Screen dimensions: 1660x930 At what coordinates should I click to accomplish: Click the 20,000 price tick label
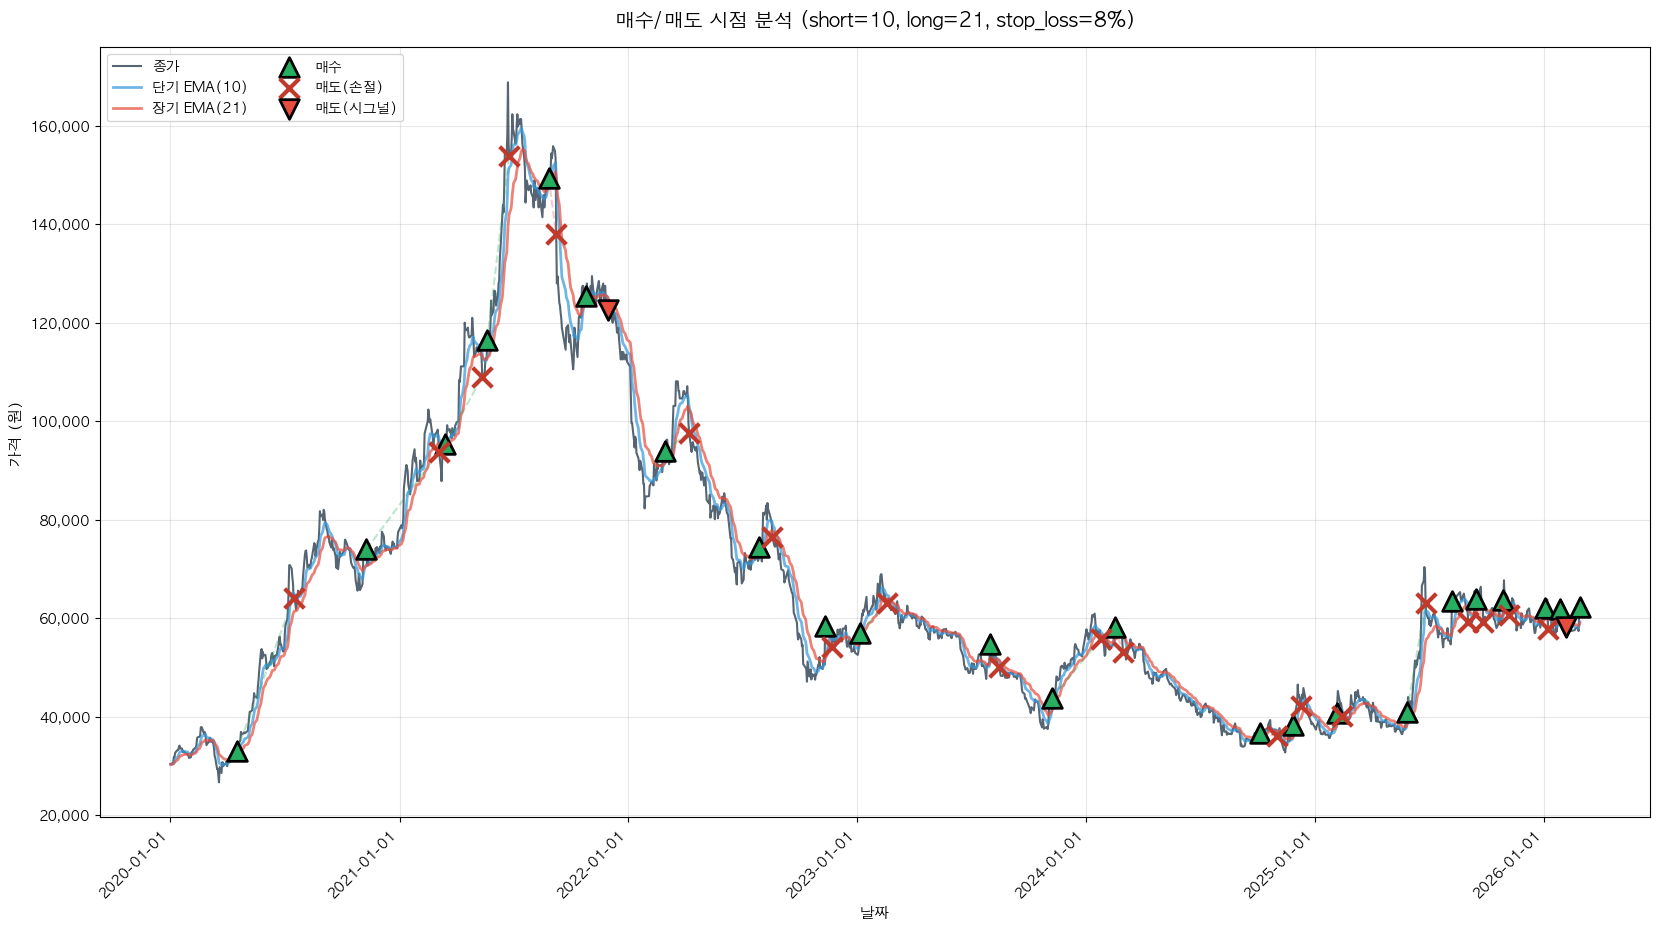(x=65, y=816)
